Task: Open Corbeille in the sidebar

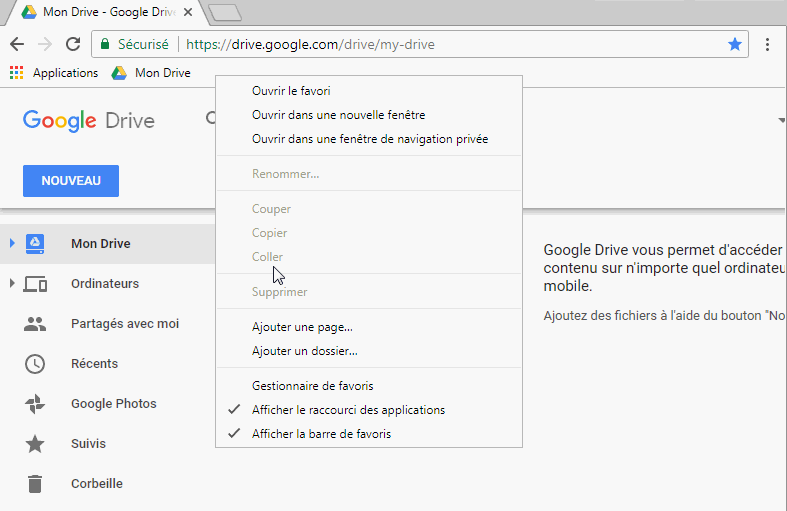Action: [97, 484]
